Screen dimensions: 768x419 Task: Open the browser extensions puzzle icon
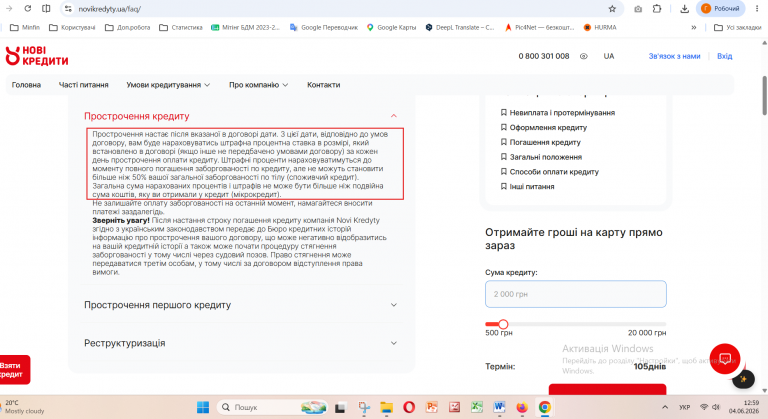(657, 9)
